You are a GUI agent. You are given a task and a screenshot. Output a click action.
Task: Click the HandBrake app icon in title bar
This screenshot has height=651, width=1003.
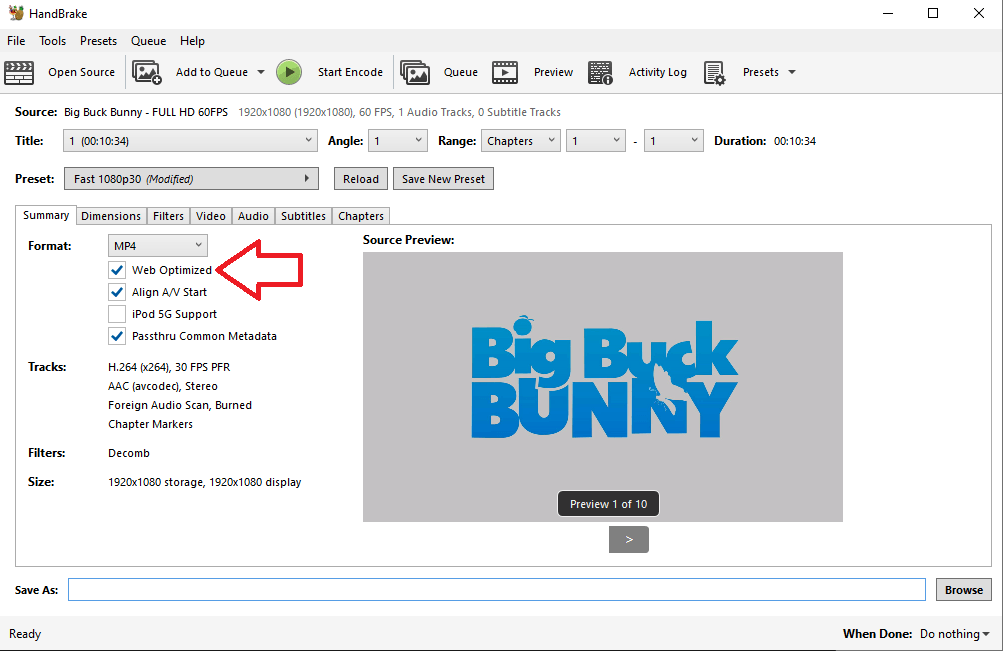pyautogui.click(x=15, y=13)
